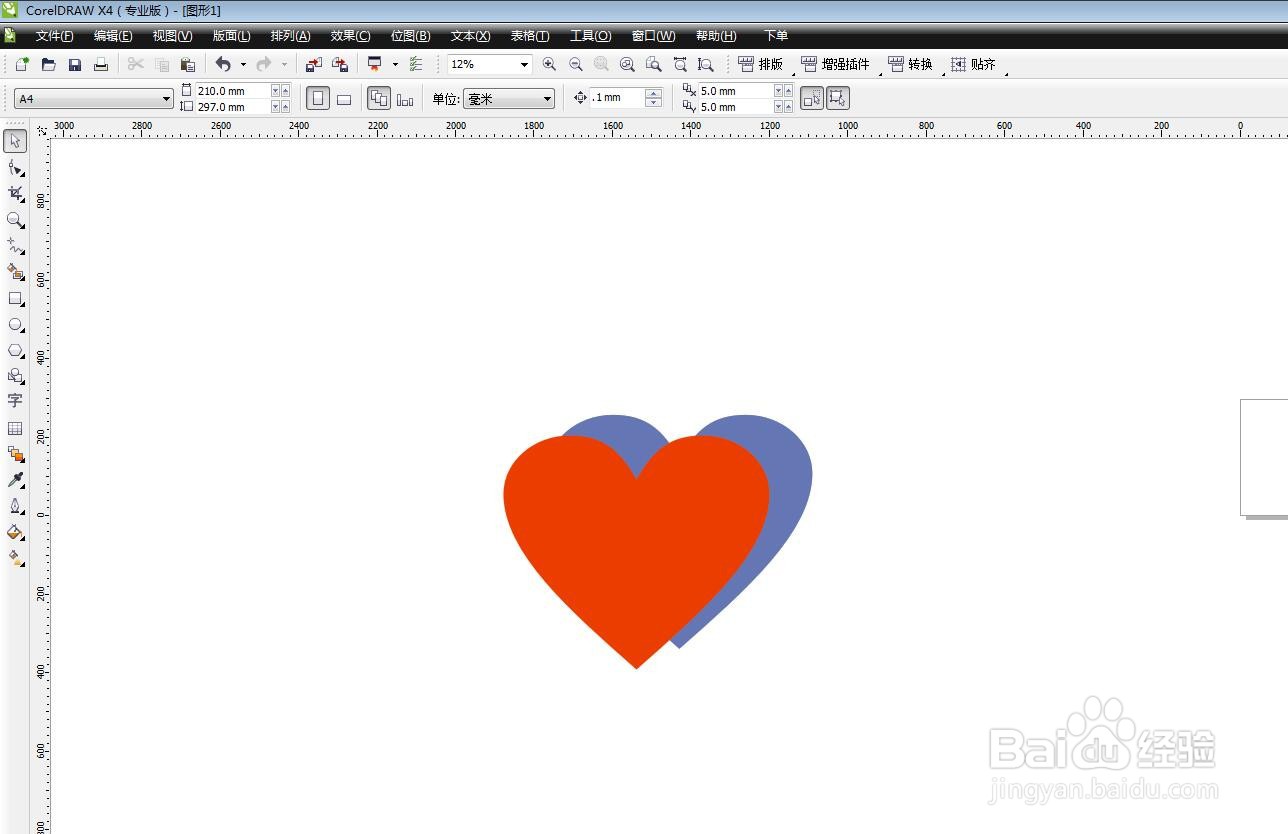The image size is (1288, 834).
Task: Select the Zoom magnifier tool in toolbox
Action: [x=15, y=219]
